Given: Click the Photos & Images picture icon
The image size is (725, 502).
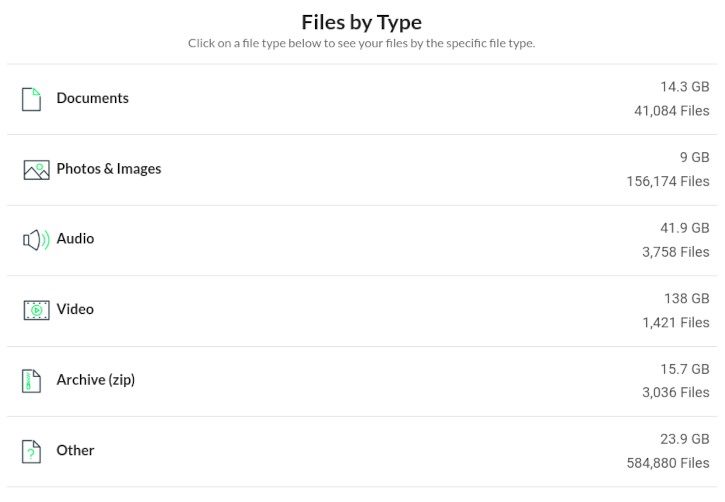Looking at the screenshot, I should [x=36, y=170].
